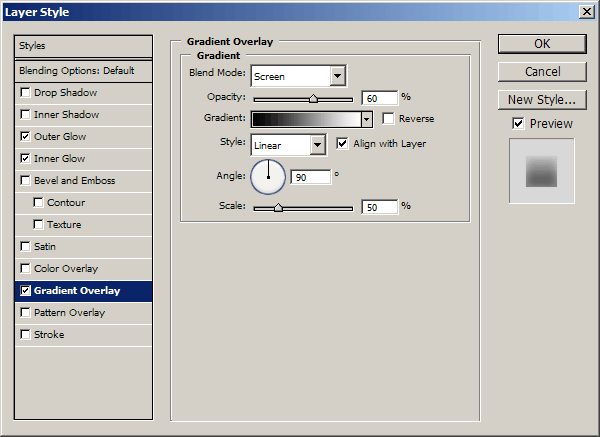Open the Blend Mode dropdown
This screenshot has height=437, width=600.
point(337,76)
